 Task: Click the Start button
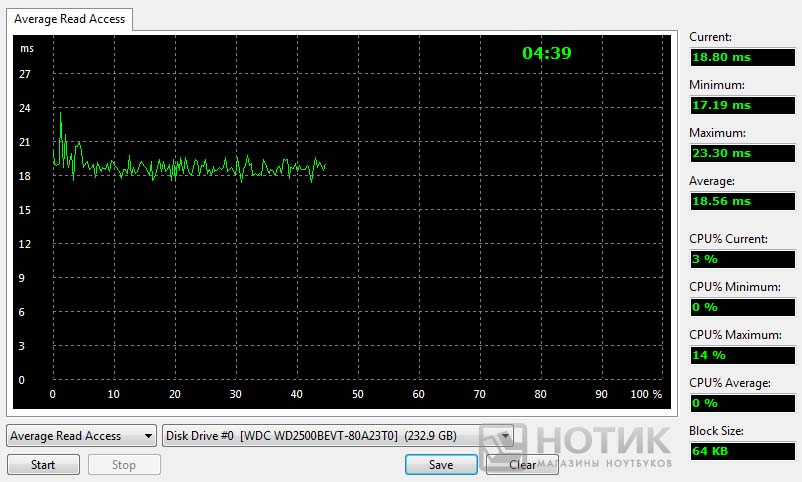(43, 465)
